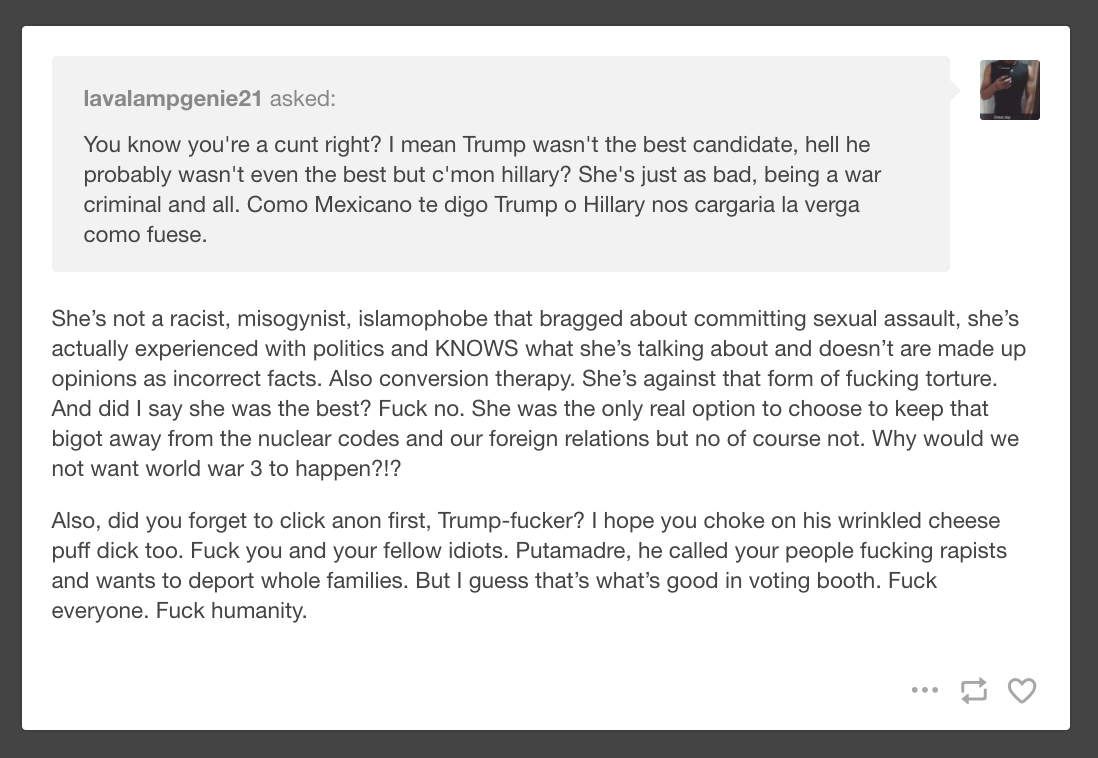Like the post with the heart icon
Screen dimensions: 1098x758
(1022, 690)
